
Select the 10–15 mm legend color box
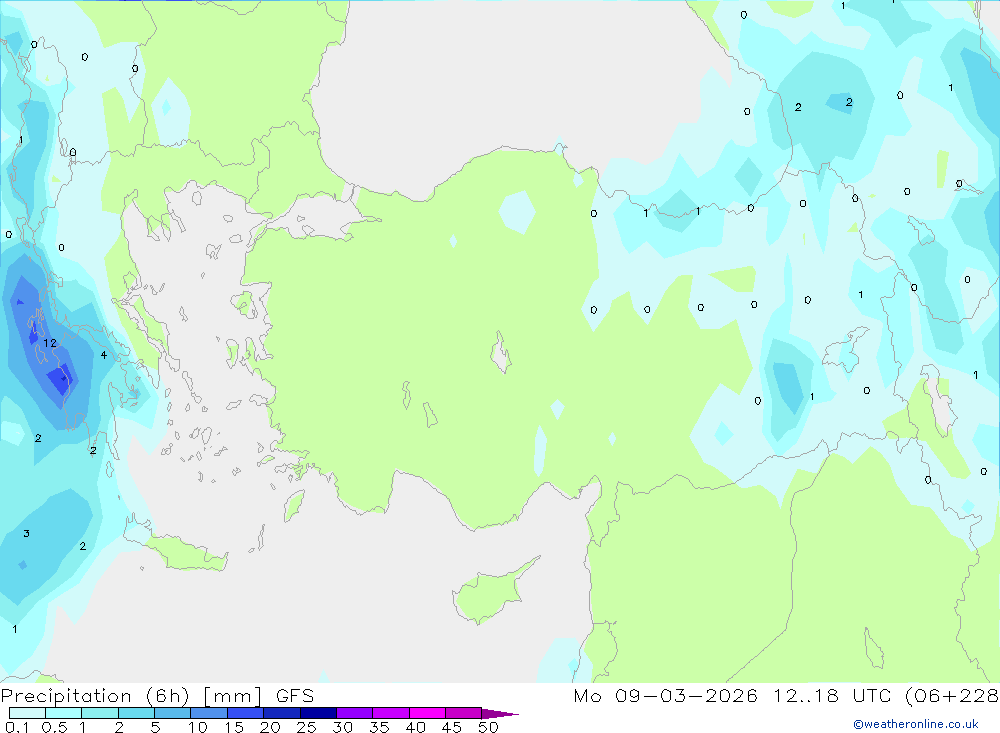[x=209, y=713]
